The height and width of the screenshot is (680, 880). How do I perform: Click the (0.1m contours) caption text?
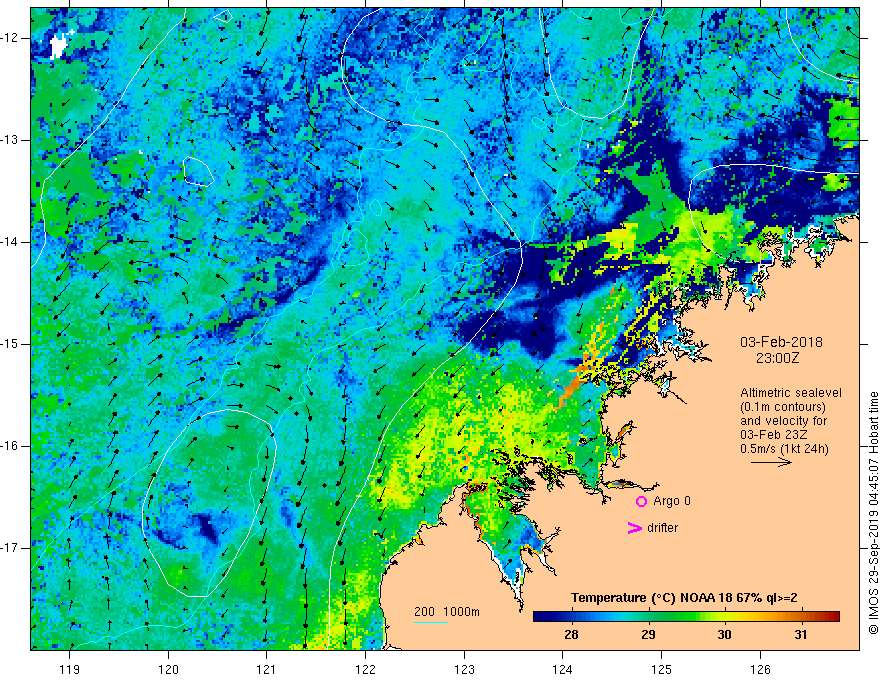point(783,407)
